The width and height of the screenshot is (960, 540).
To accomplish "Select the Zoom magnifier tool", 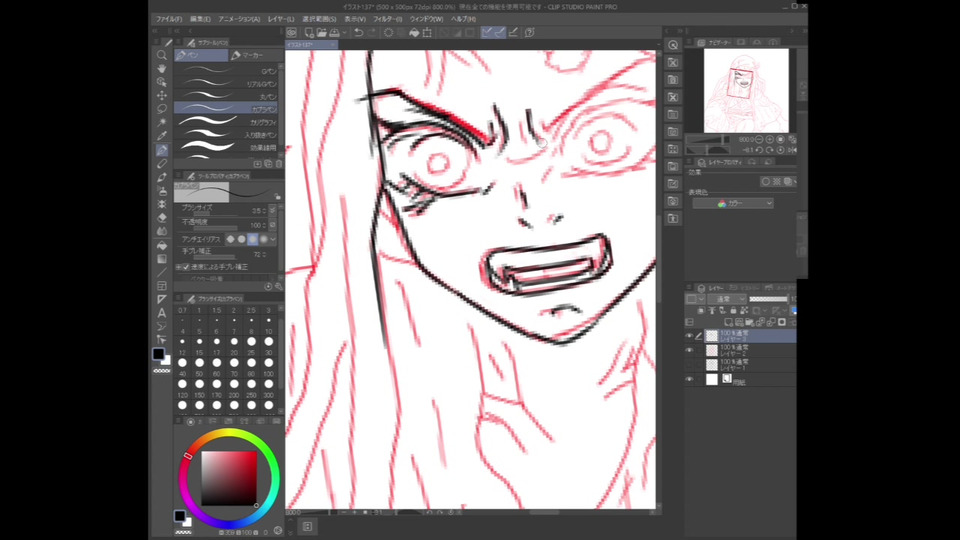I will click(x=162, y=55).
